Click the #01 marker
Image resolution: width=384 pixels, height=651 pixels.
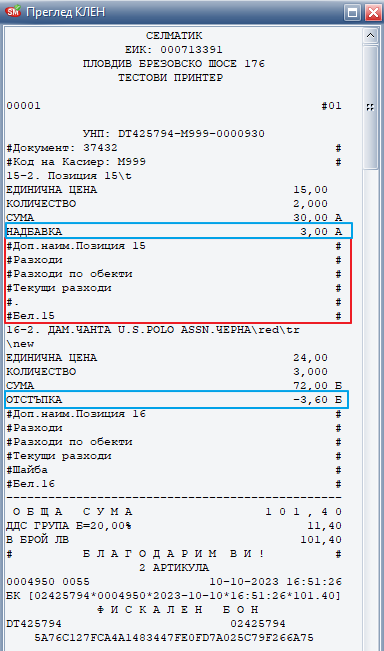(x=331, y=106)
